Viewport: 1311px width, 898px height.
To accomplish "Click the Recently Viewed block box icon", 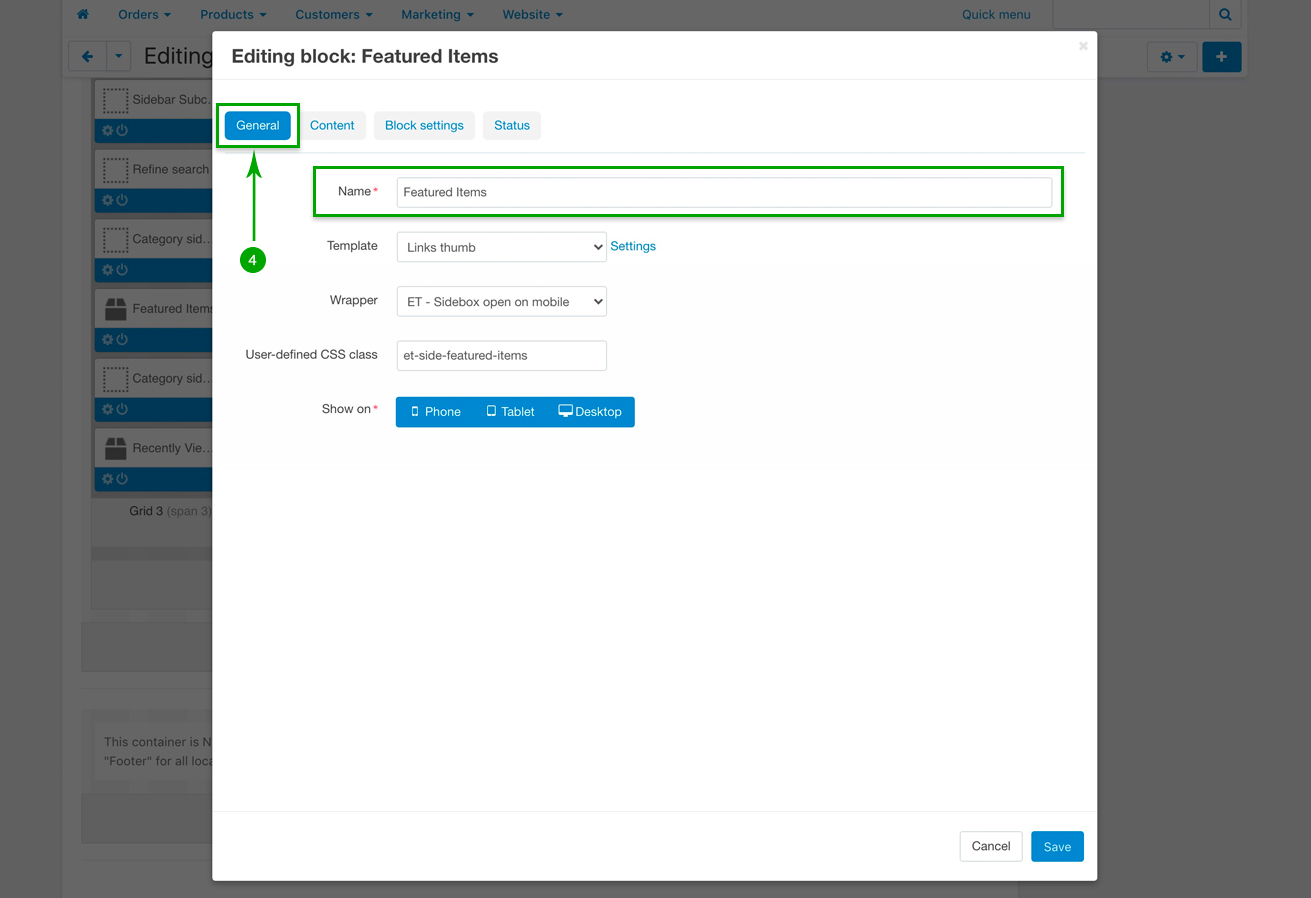I will (x=116, y=448).
